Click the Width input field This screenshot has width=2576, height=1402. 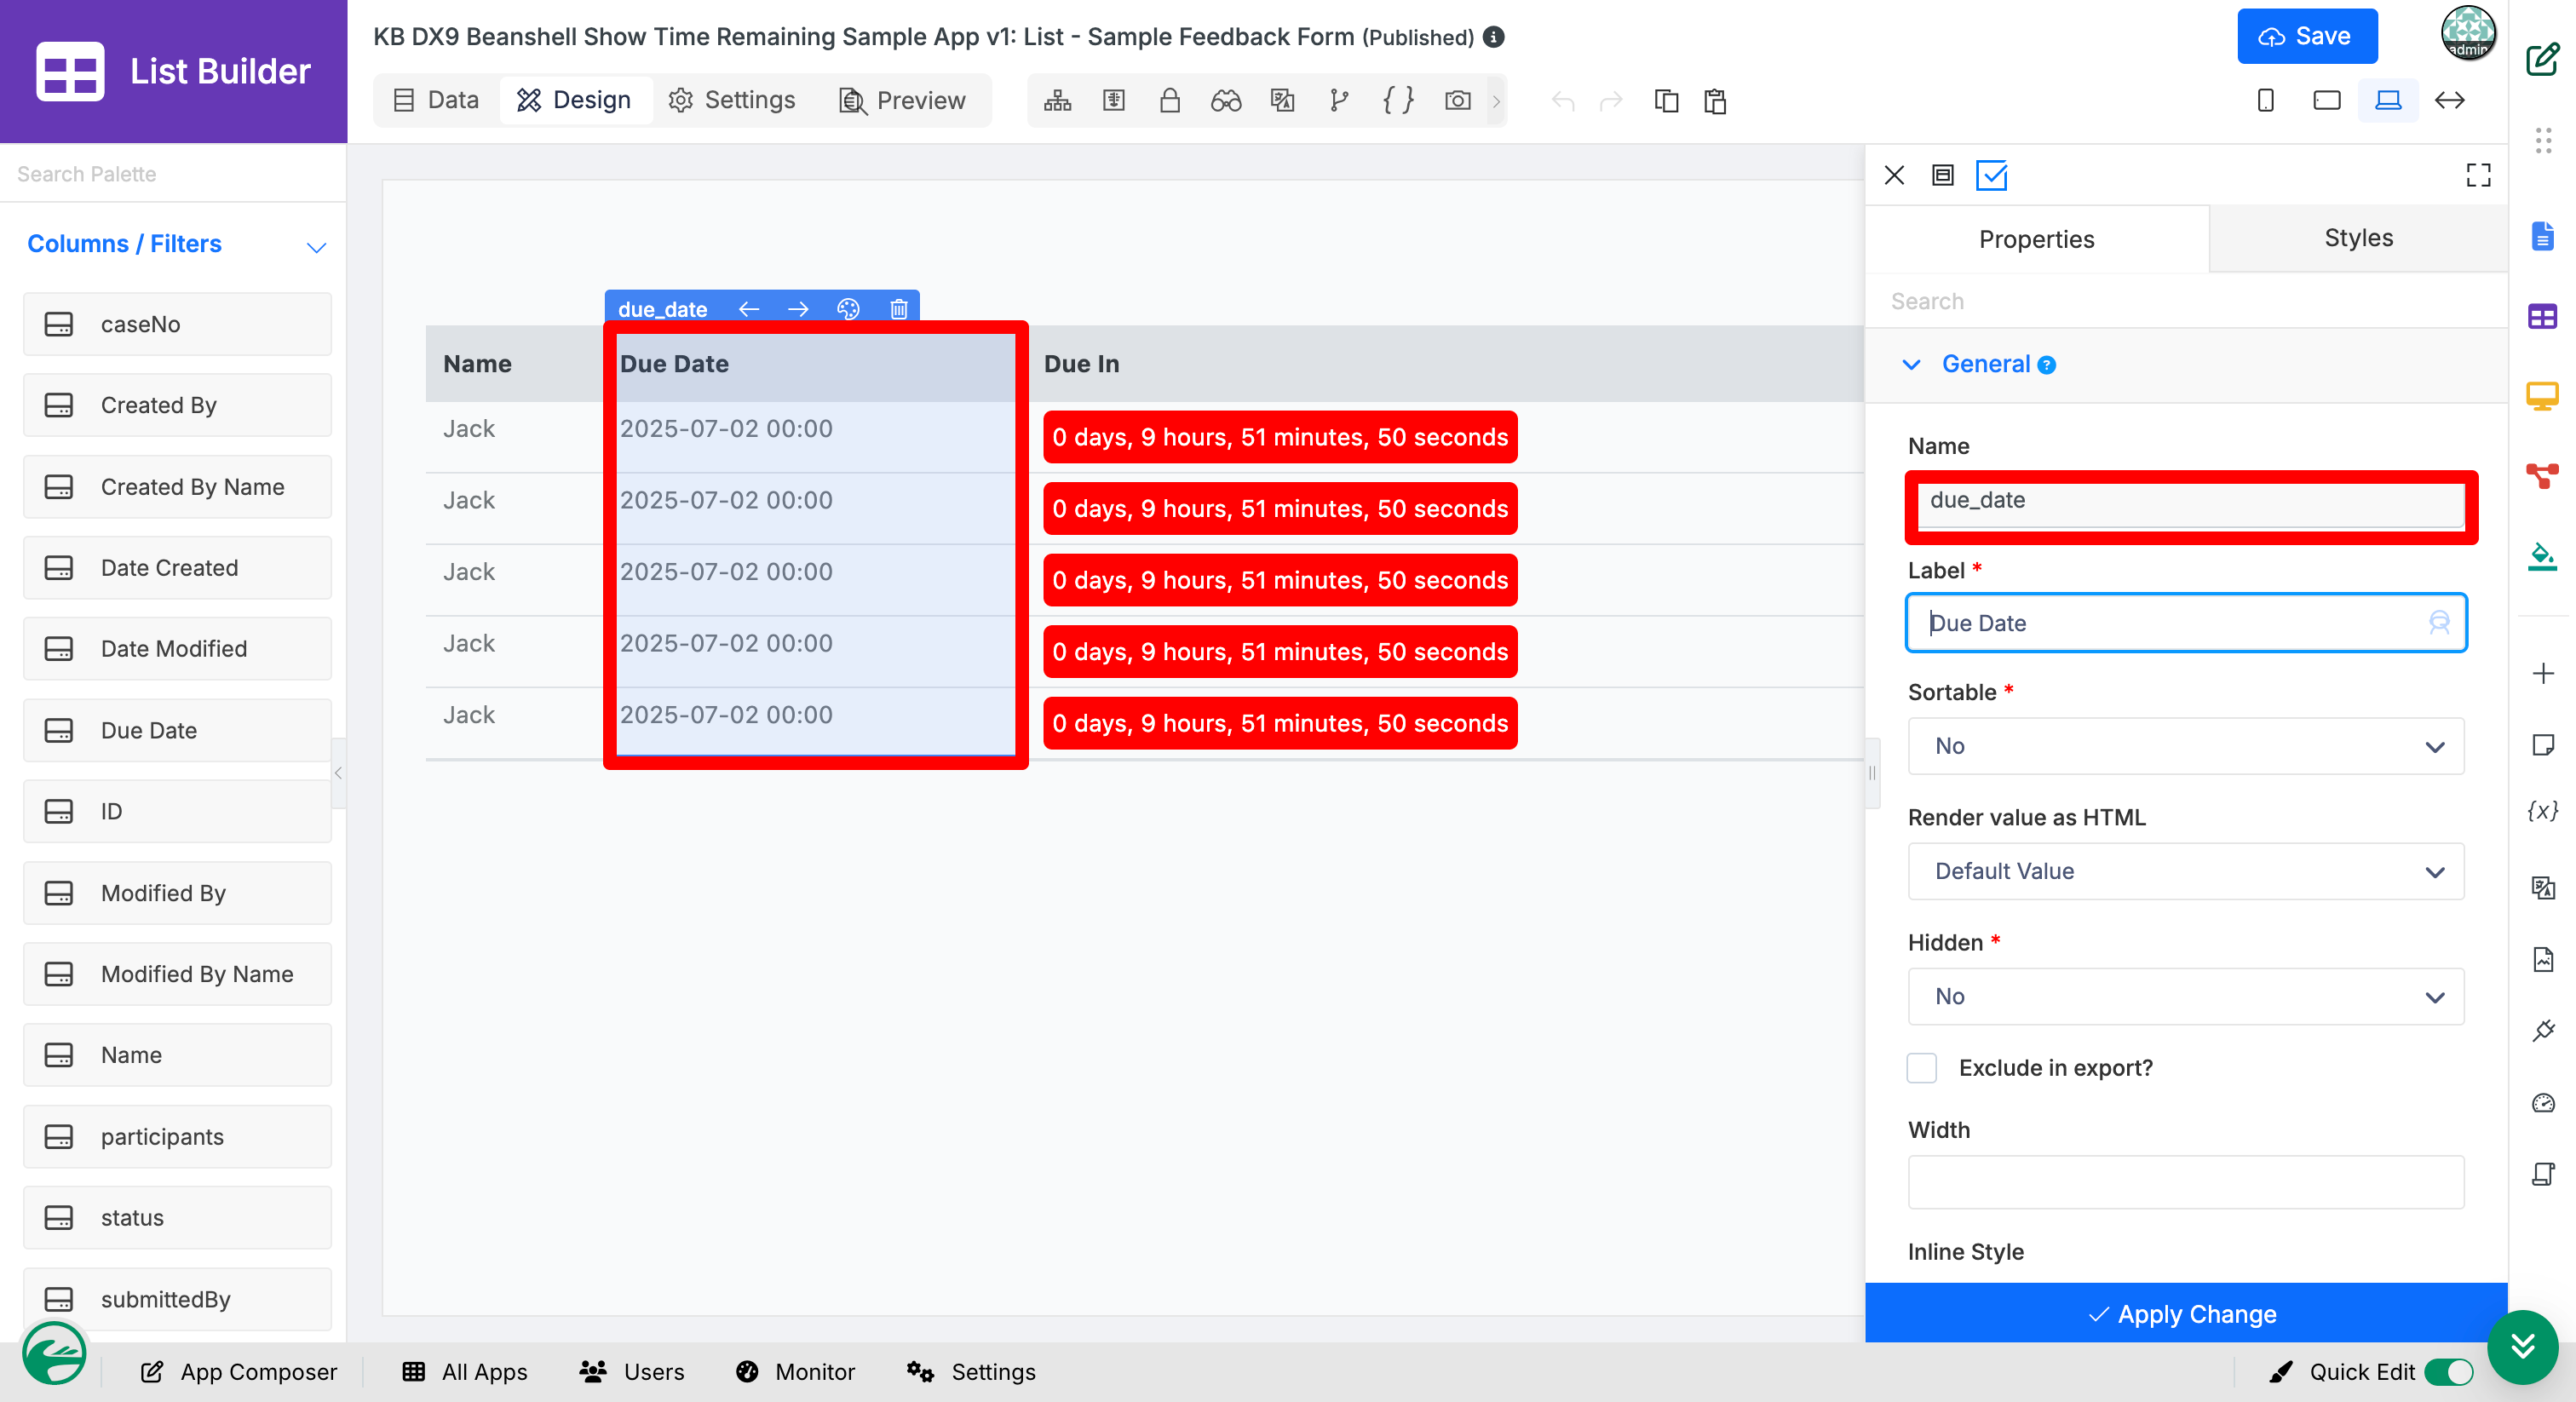point(2185,1182)
